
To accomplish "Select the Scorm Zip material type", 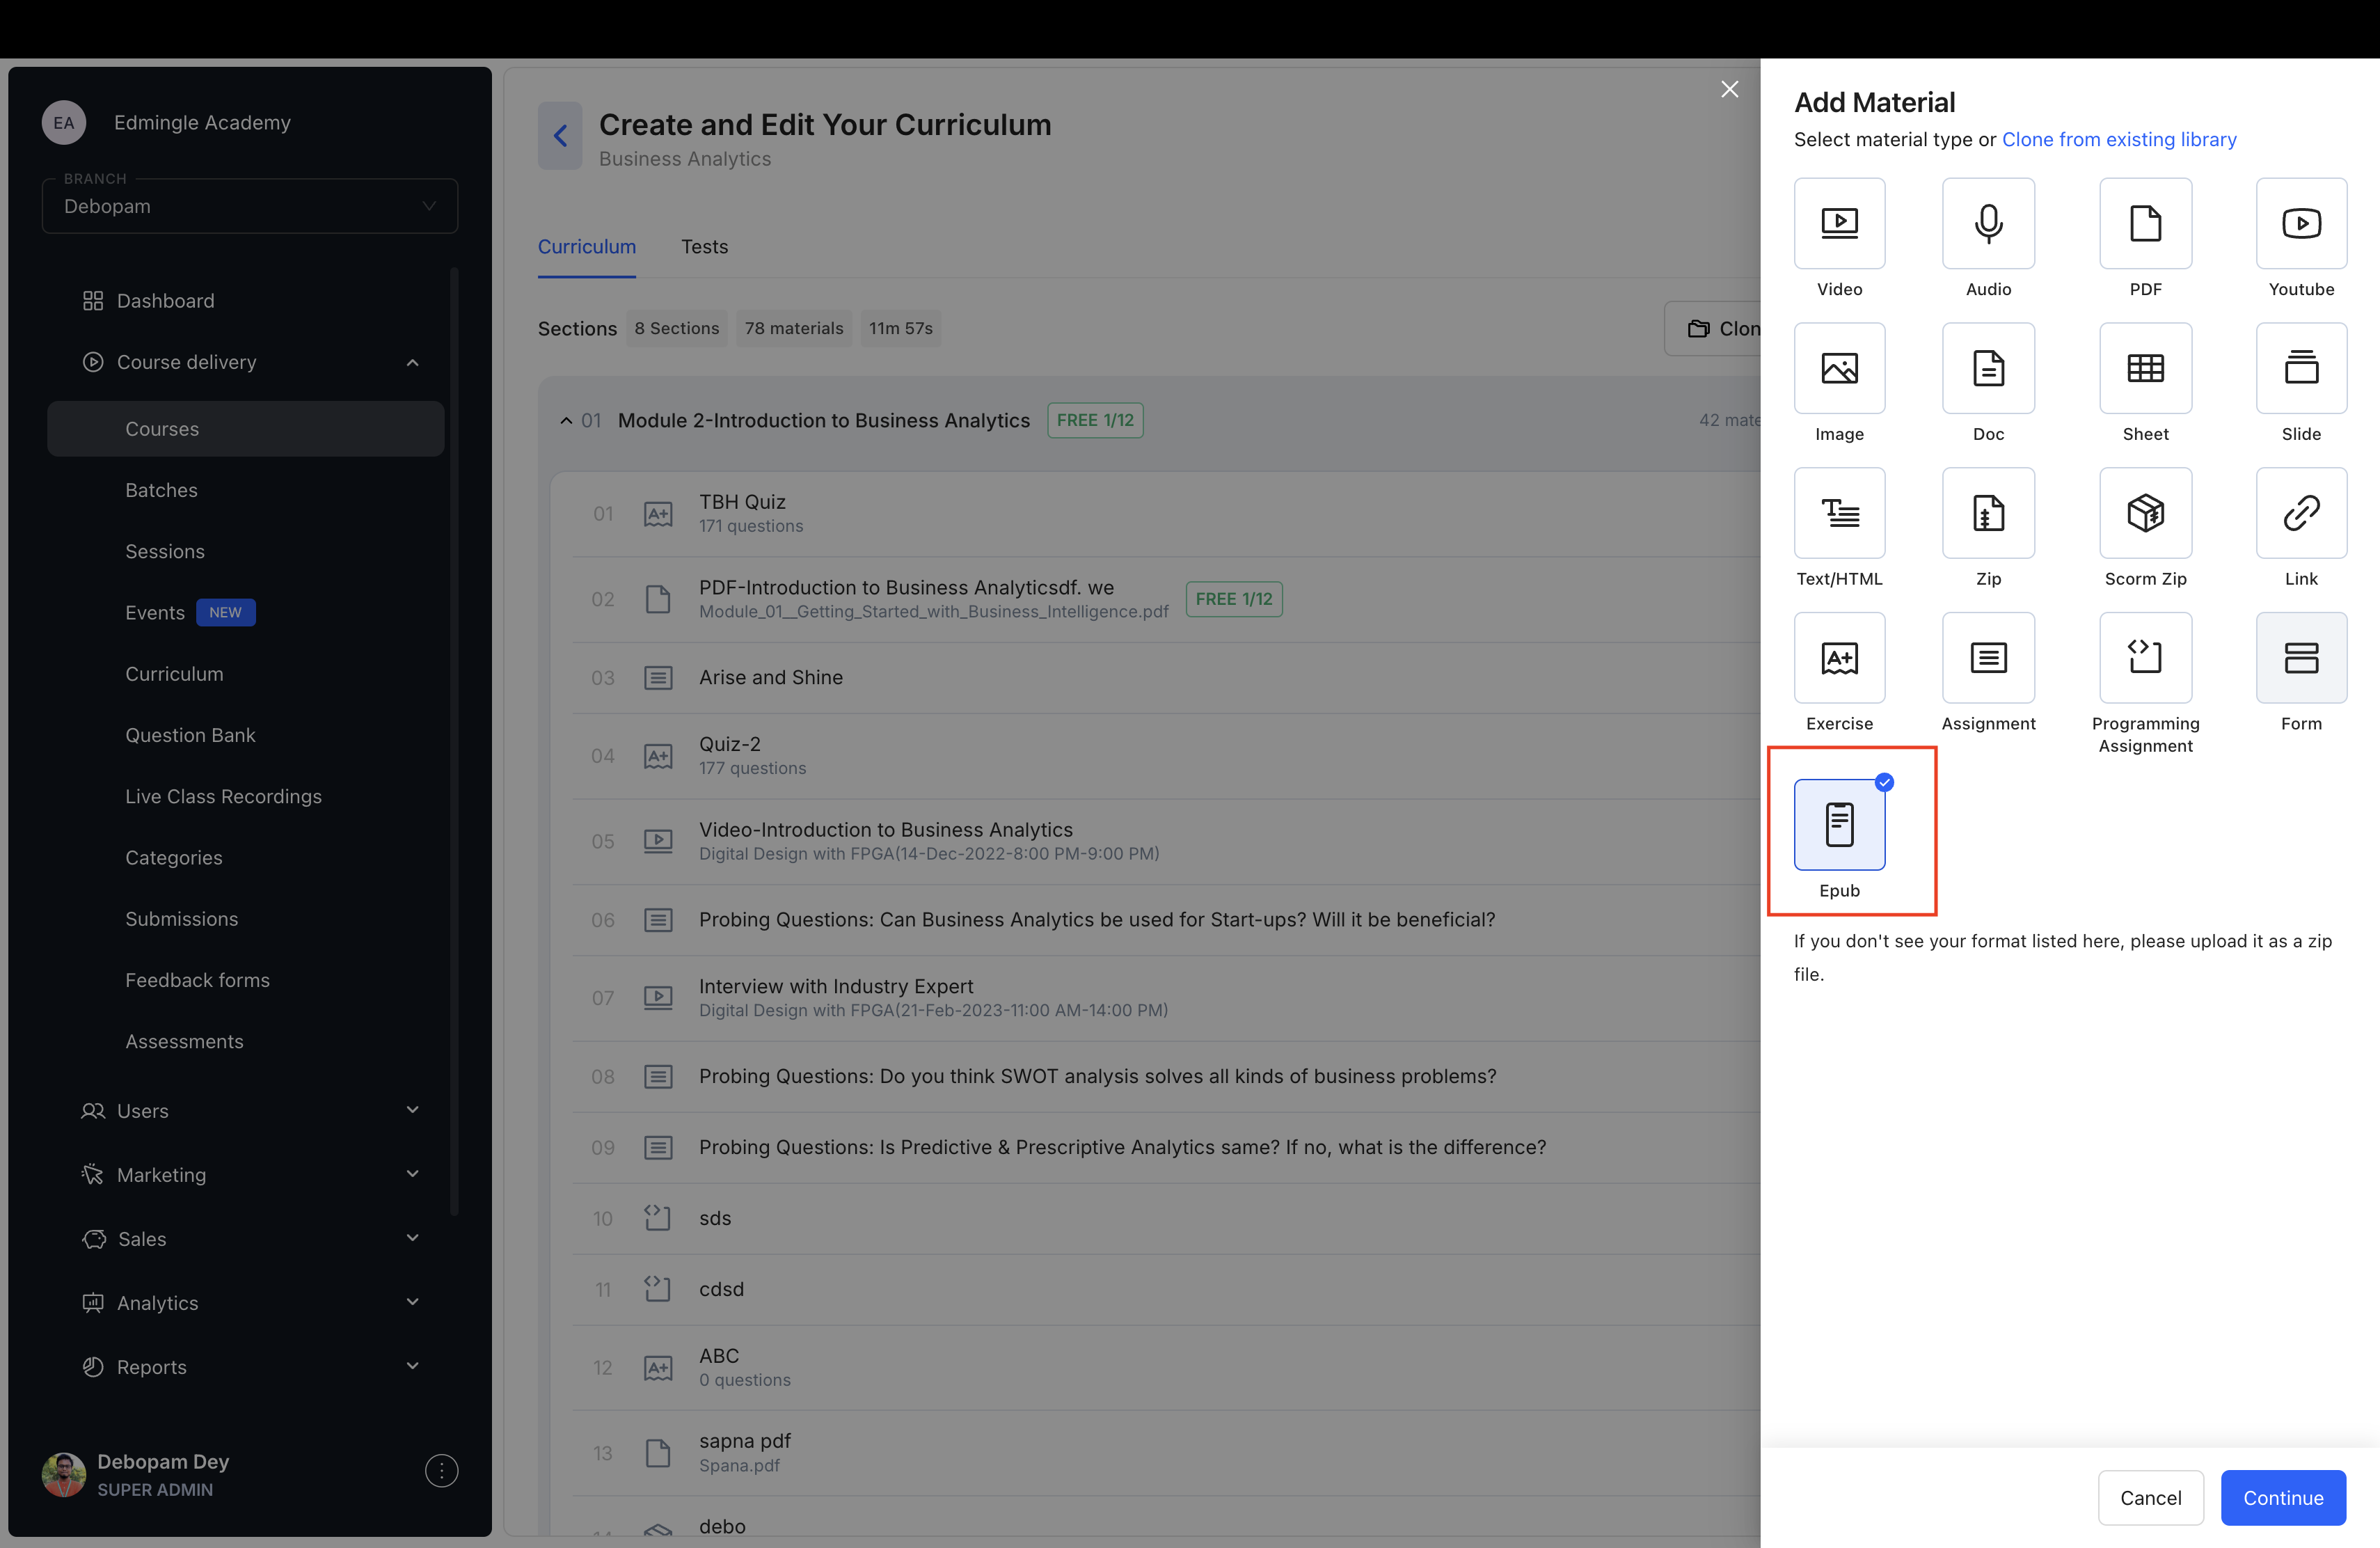I will pyautogui.click(x=2145, y=513).
